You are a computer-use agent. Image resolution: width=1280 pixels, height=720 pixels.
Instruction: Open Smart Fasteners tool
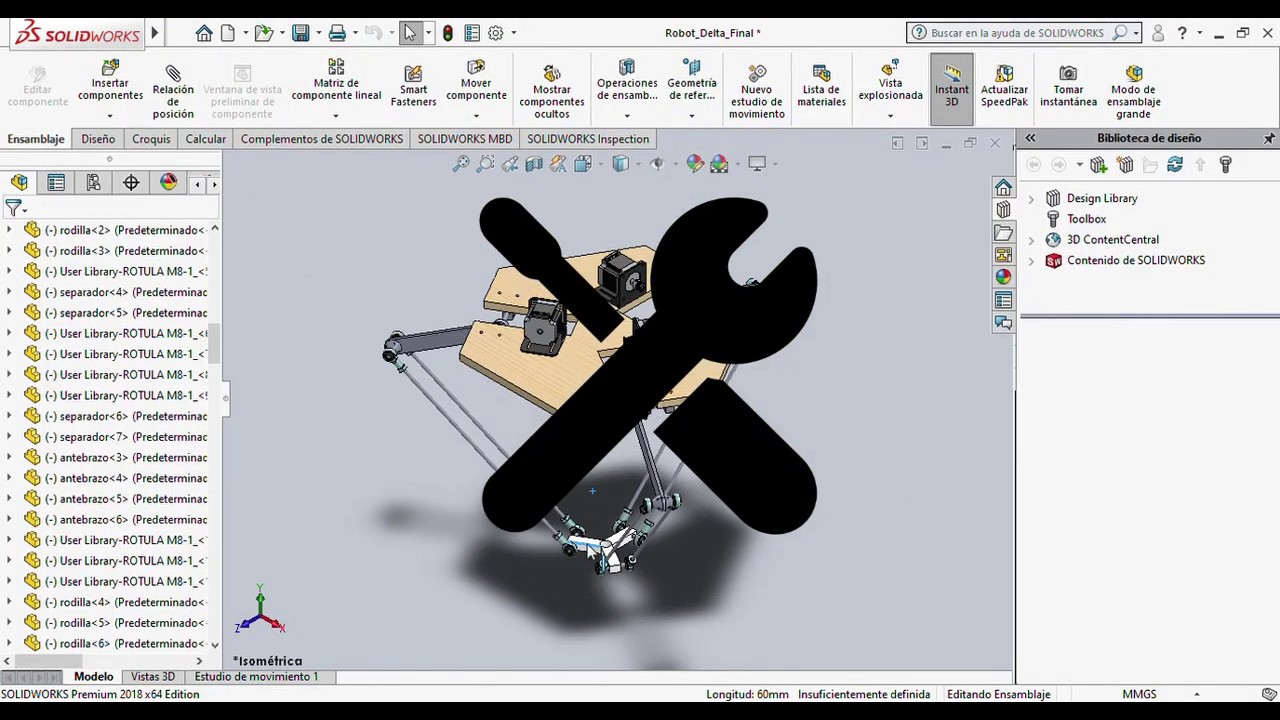413,88
